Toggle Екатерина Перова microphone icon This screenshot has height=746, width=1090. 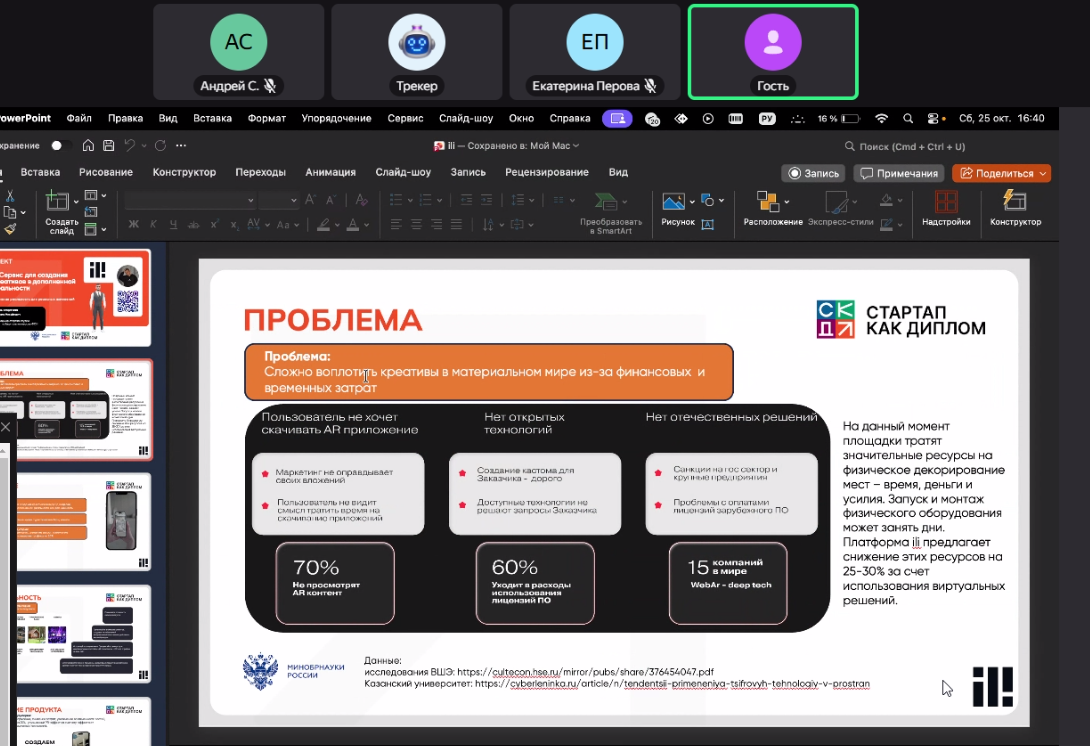[x=650, y=86]
